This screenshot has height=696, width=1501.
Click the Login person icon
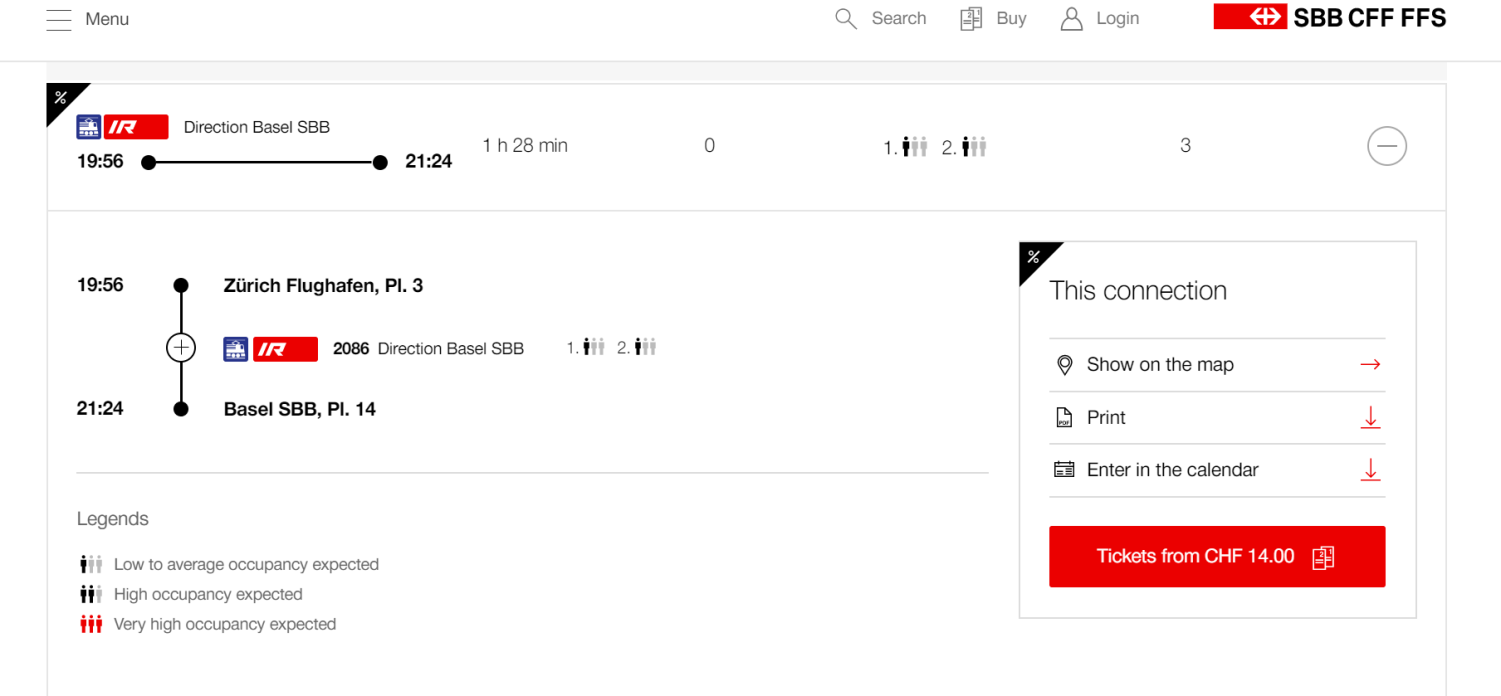[1071, 19]
